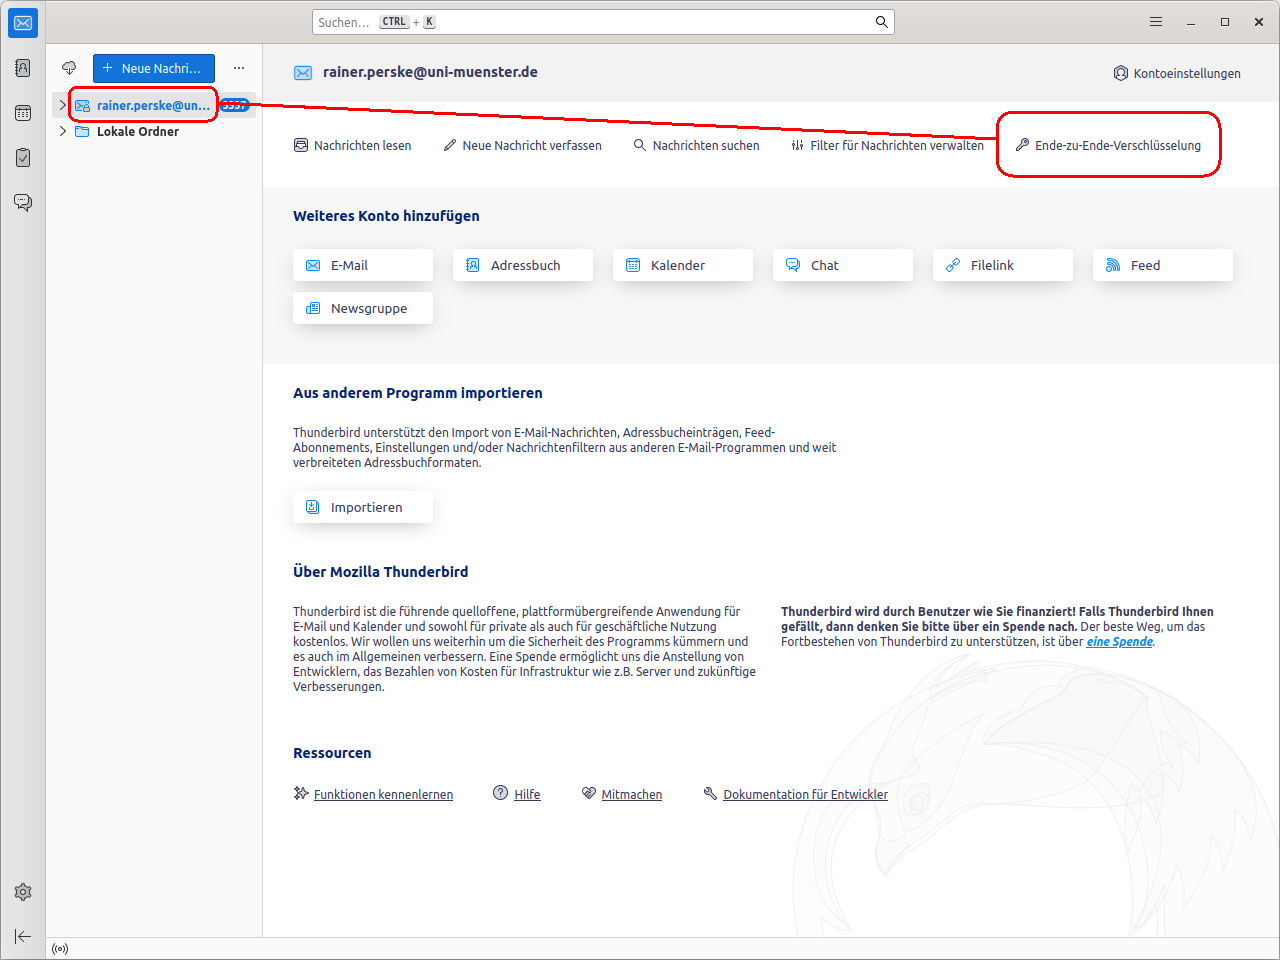Open folder pane options menu
1280x960 pixels.
tap(239, 68)
